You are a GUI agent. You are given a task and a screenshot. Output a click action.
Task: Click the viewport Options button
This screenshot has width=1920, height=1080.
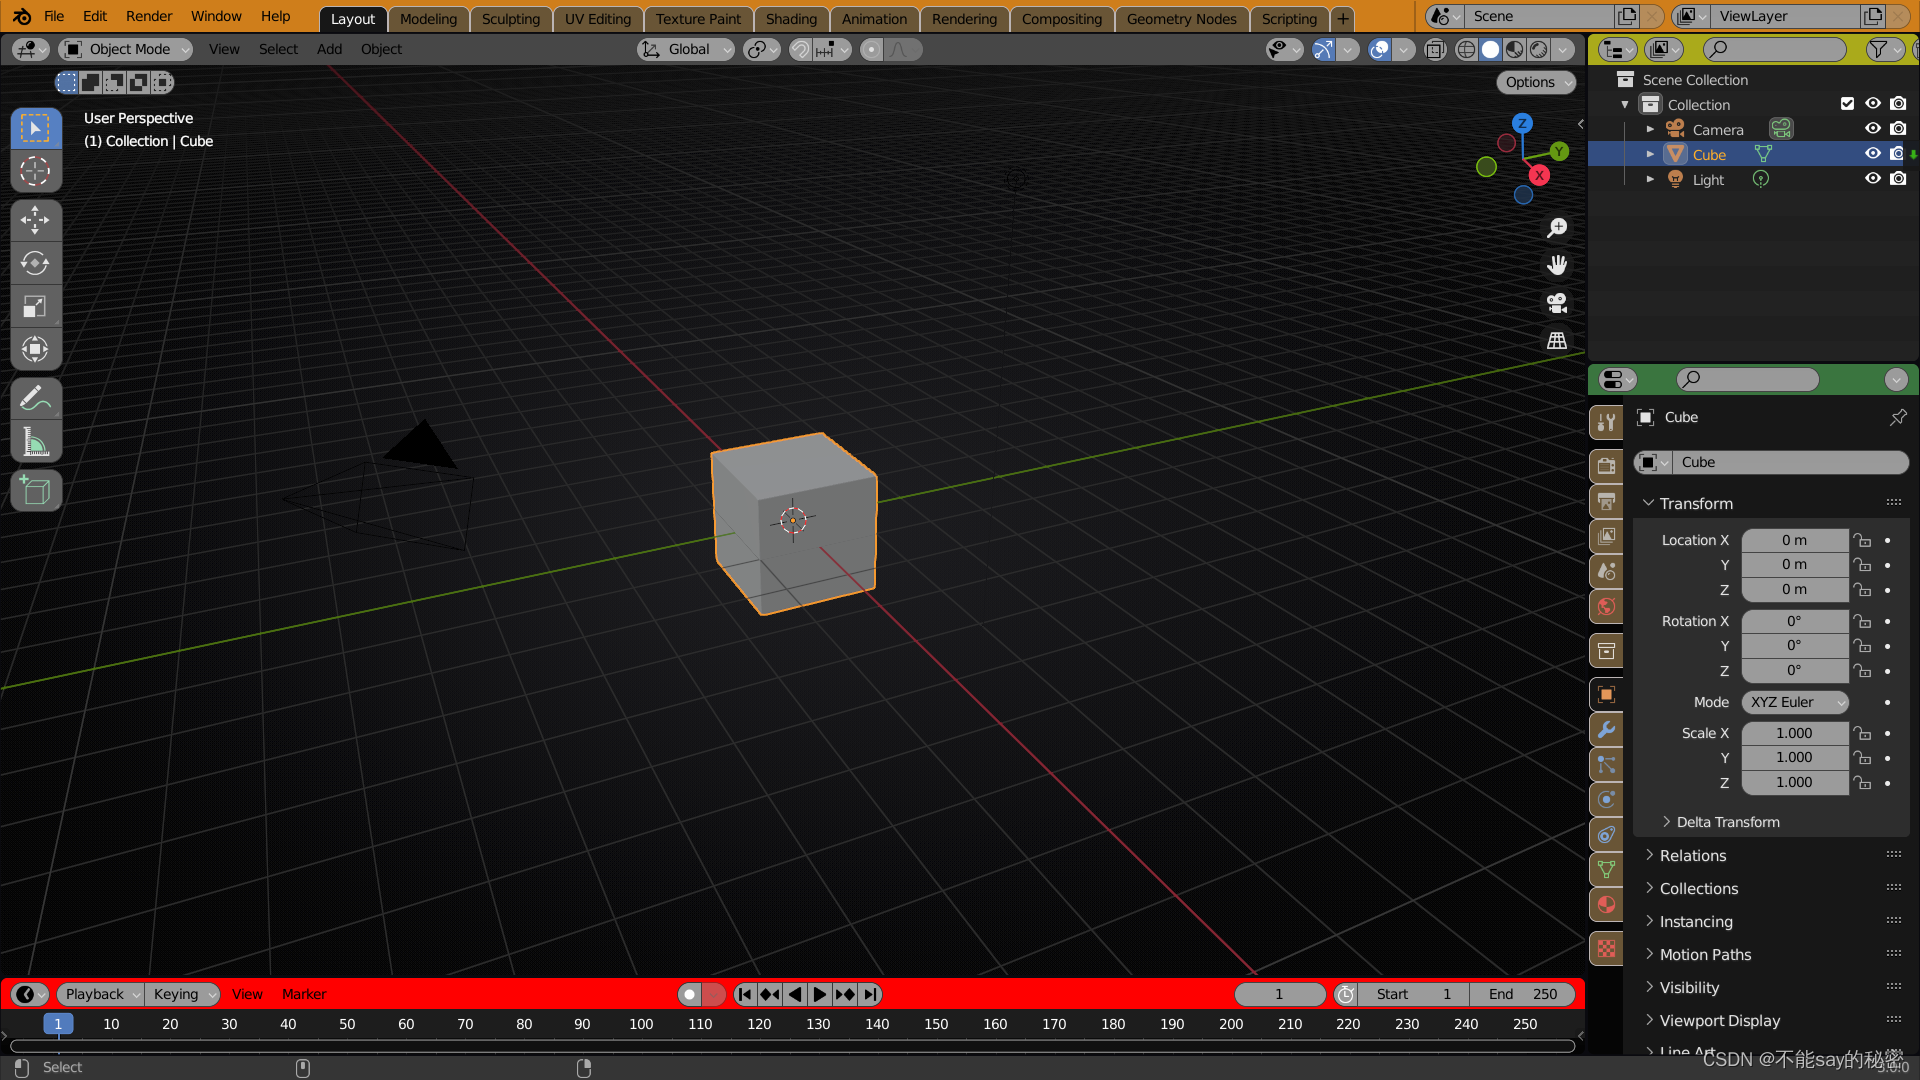[1534, 82]
